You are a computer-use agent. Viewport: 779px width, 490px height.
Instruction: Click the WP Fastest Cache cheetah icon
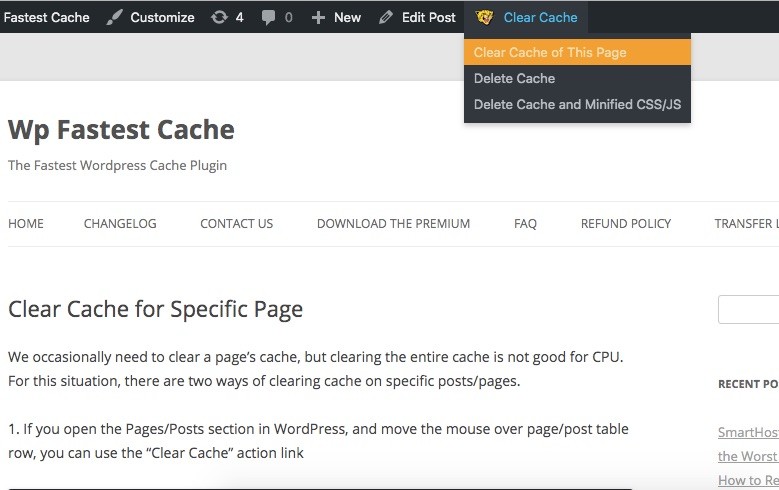coord(485,17)
